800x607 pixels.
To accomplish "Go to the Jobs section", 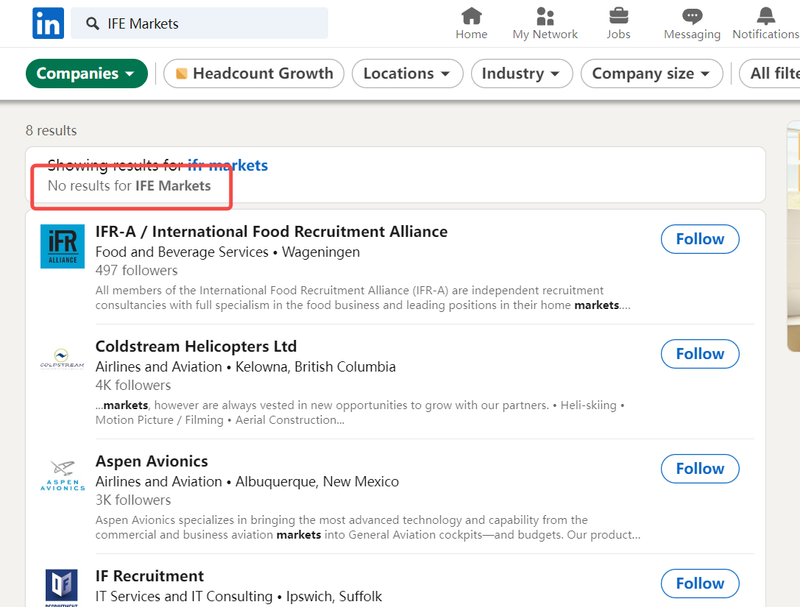I will 618,23.
